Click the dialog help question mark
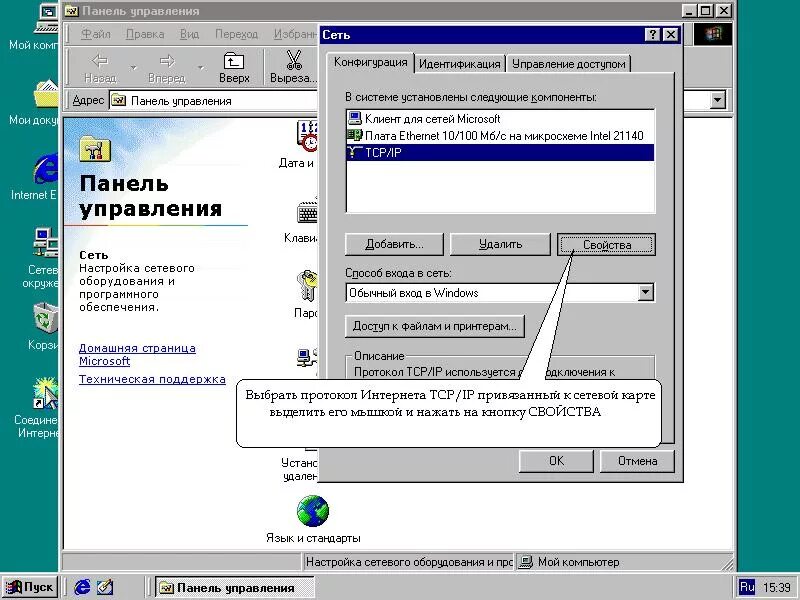This screenshot has height=600, width=800. tap(655, 33)
